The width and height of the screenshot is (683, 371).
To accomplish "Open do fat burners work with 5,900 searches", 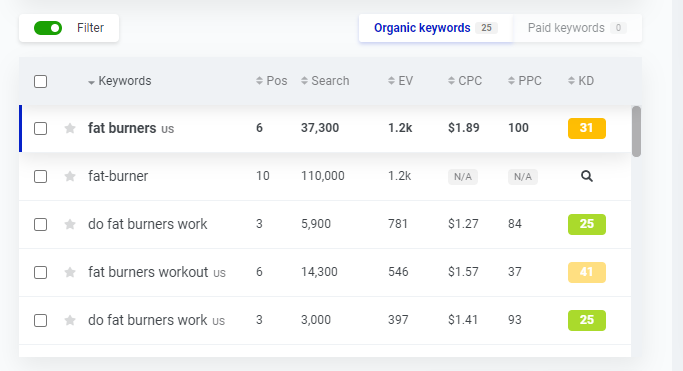I will [x=148, y=224].
